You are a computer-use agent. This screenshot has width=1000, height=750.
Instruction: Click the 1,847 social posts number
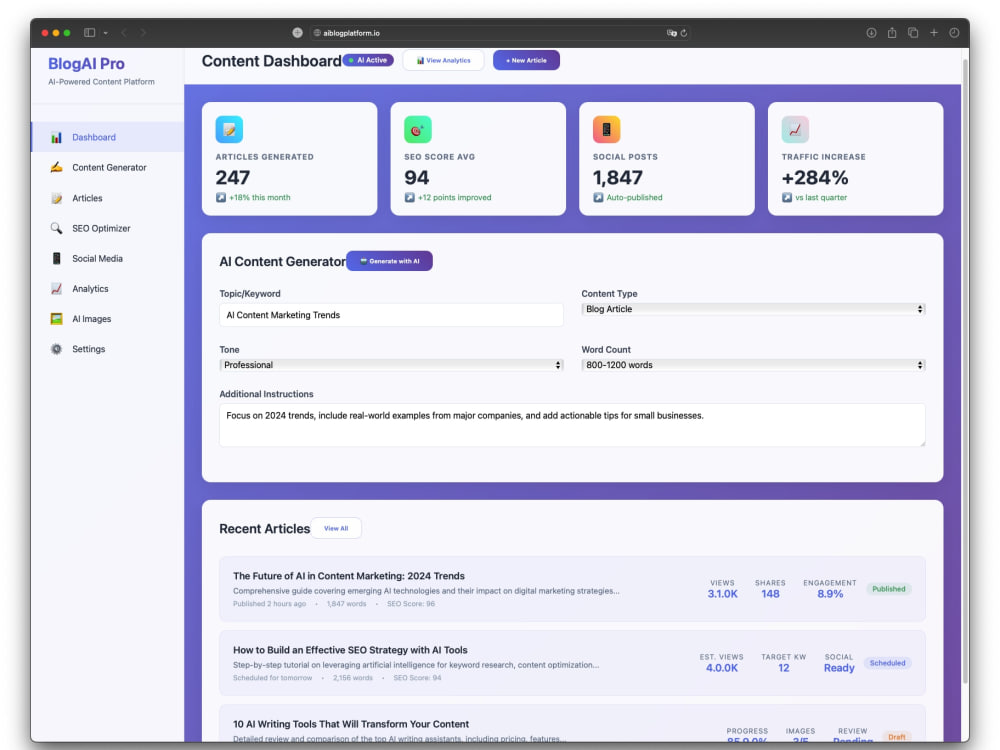pyautogui.click(x=617, y=177)
